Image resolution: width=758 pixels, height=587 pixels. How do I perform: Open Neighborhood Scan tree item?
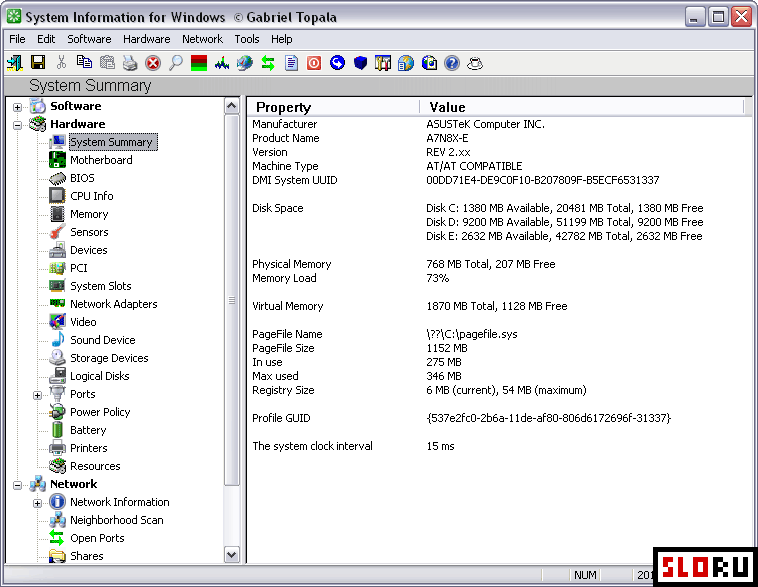pos(117,520)
